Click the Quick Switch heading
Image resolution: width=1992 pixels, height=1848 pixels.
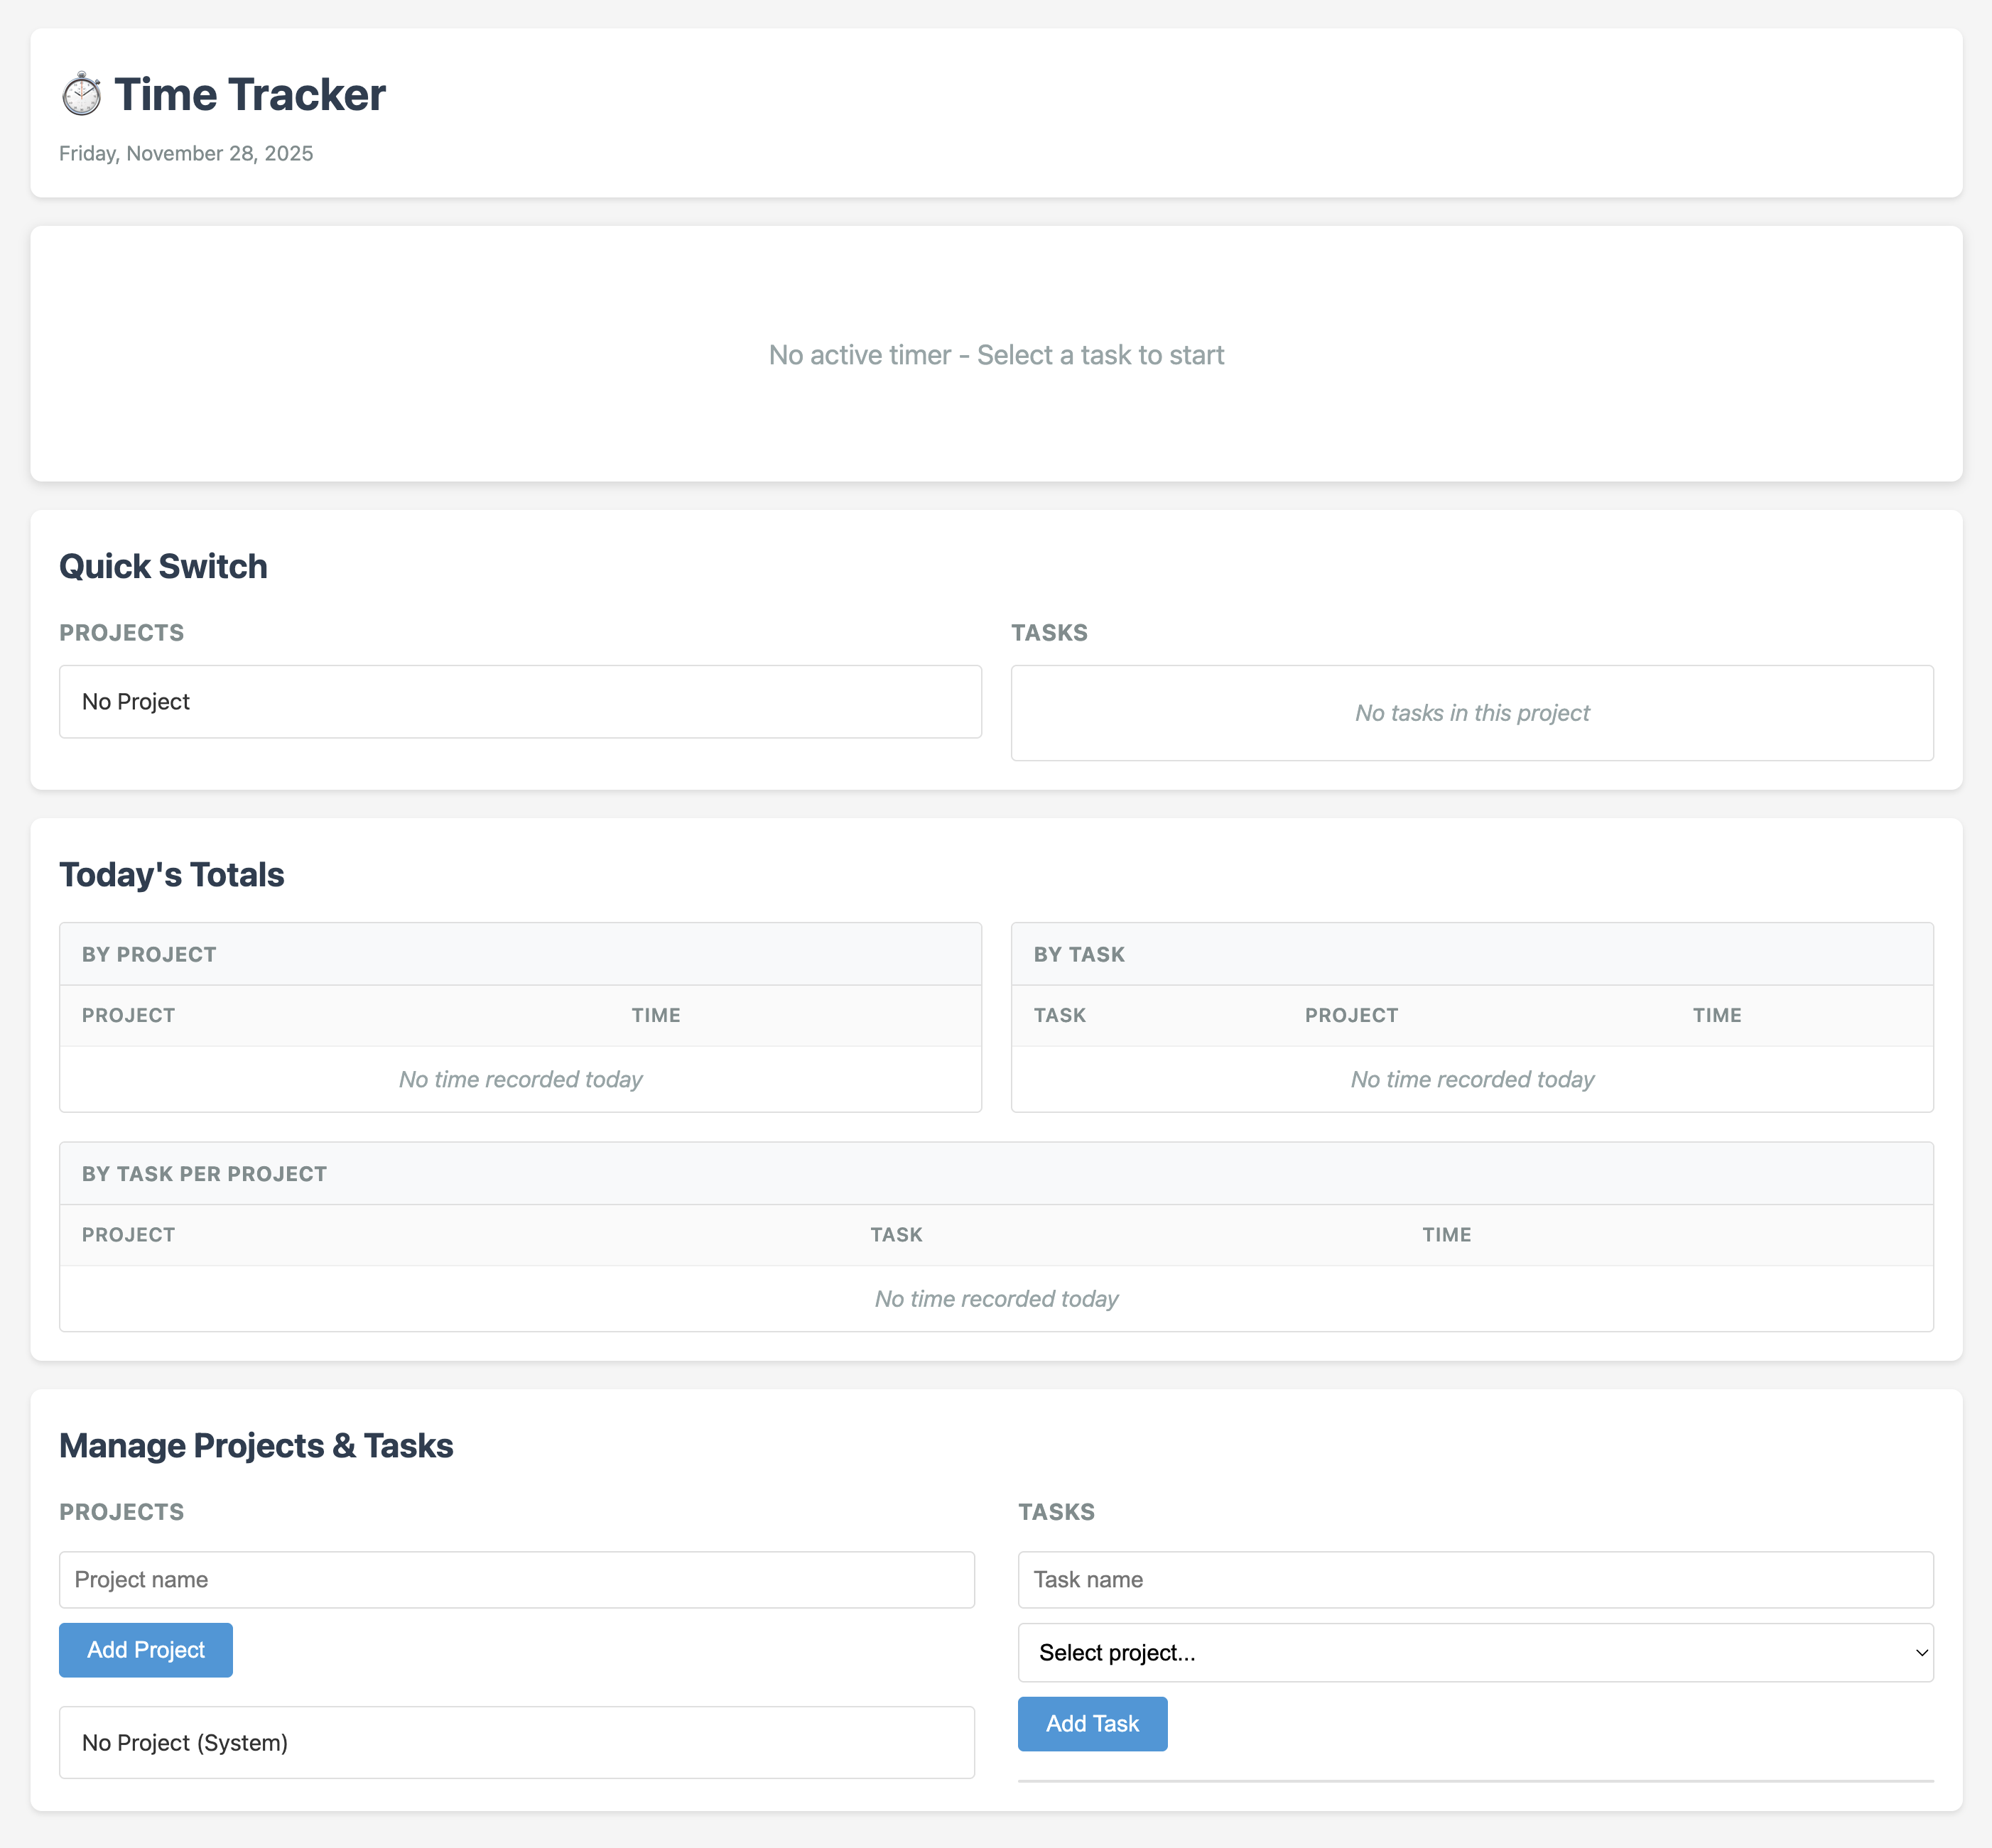[x=163, y=566]
